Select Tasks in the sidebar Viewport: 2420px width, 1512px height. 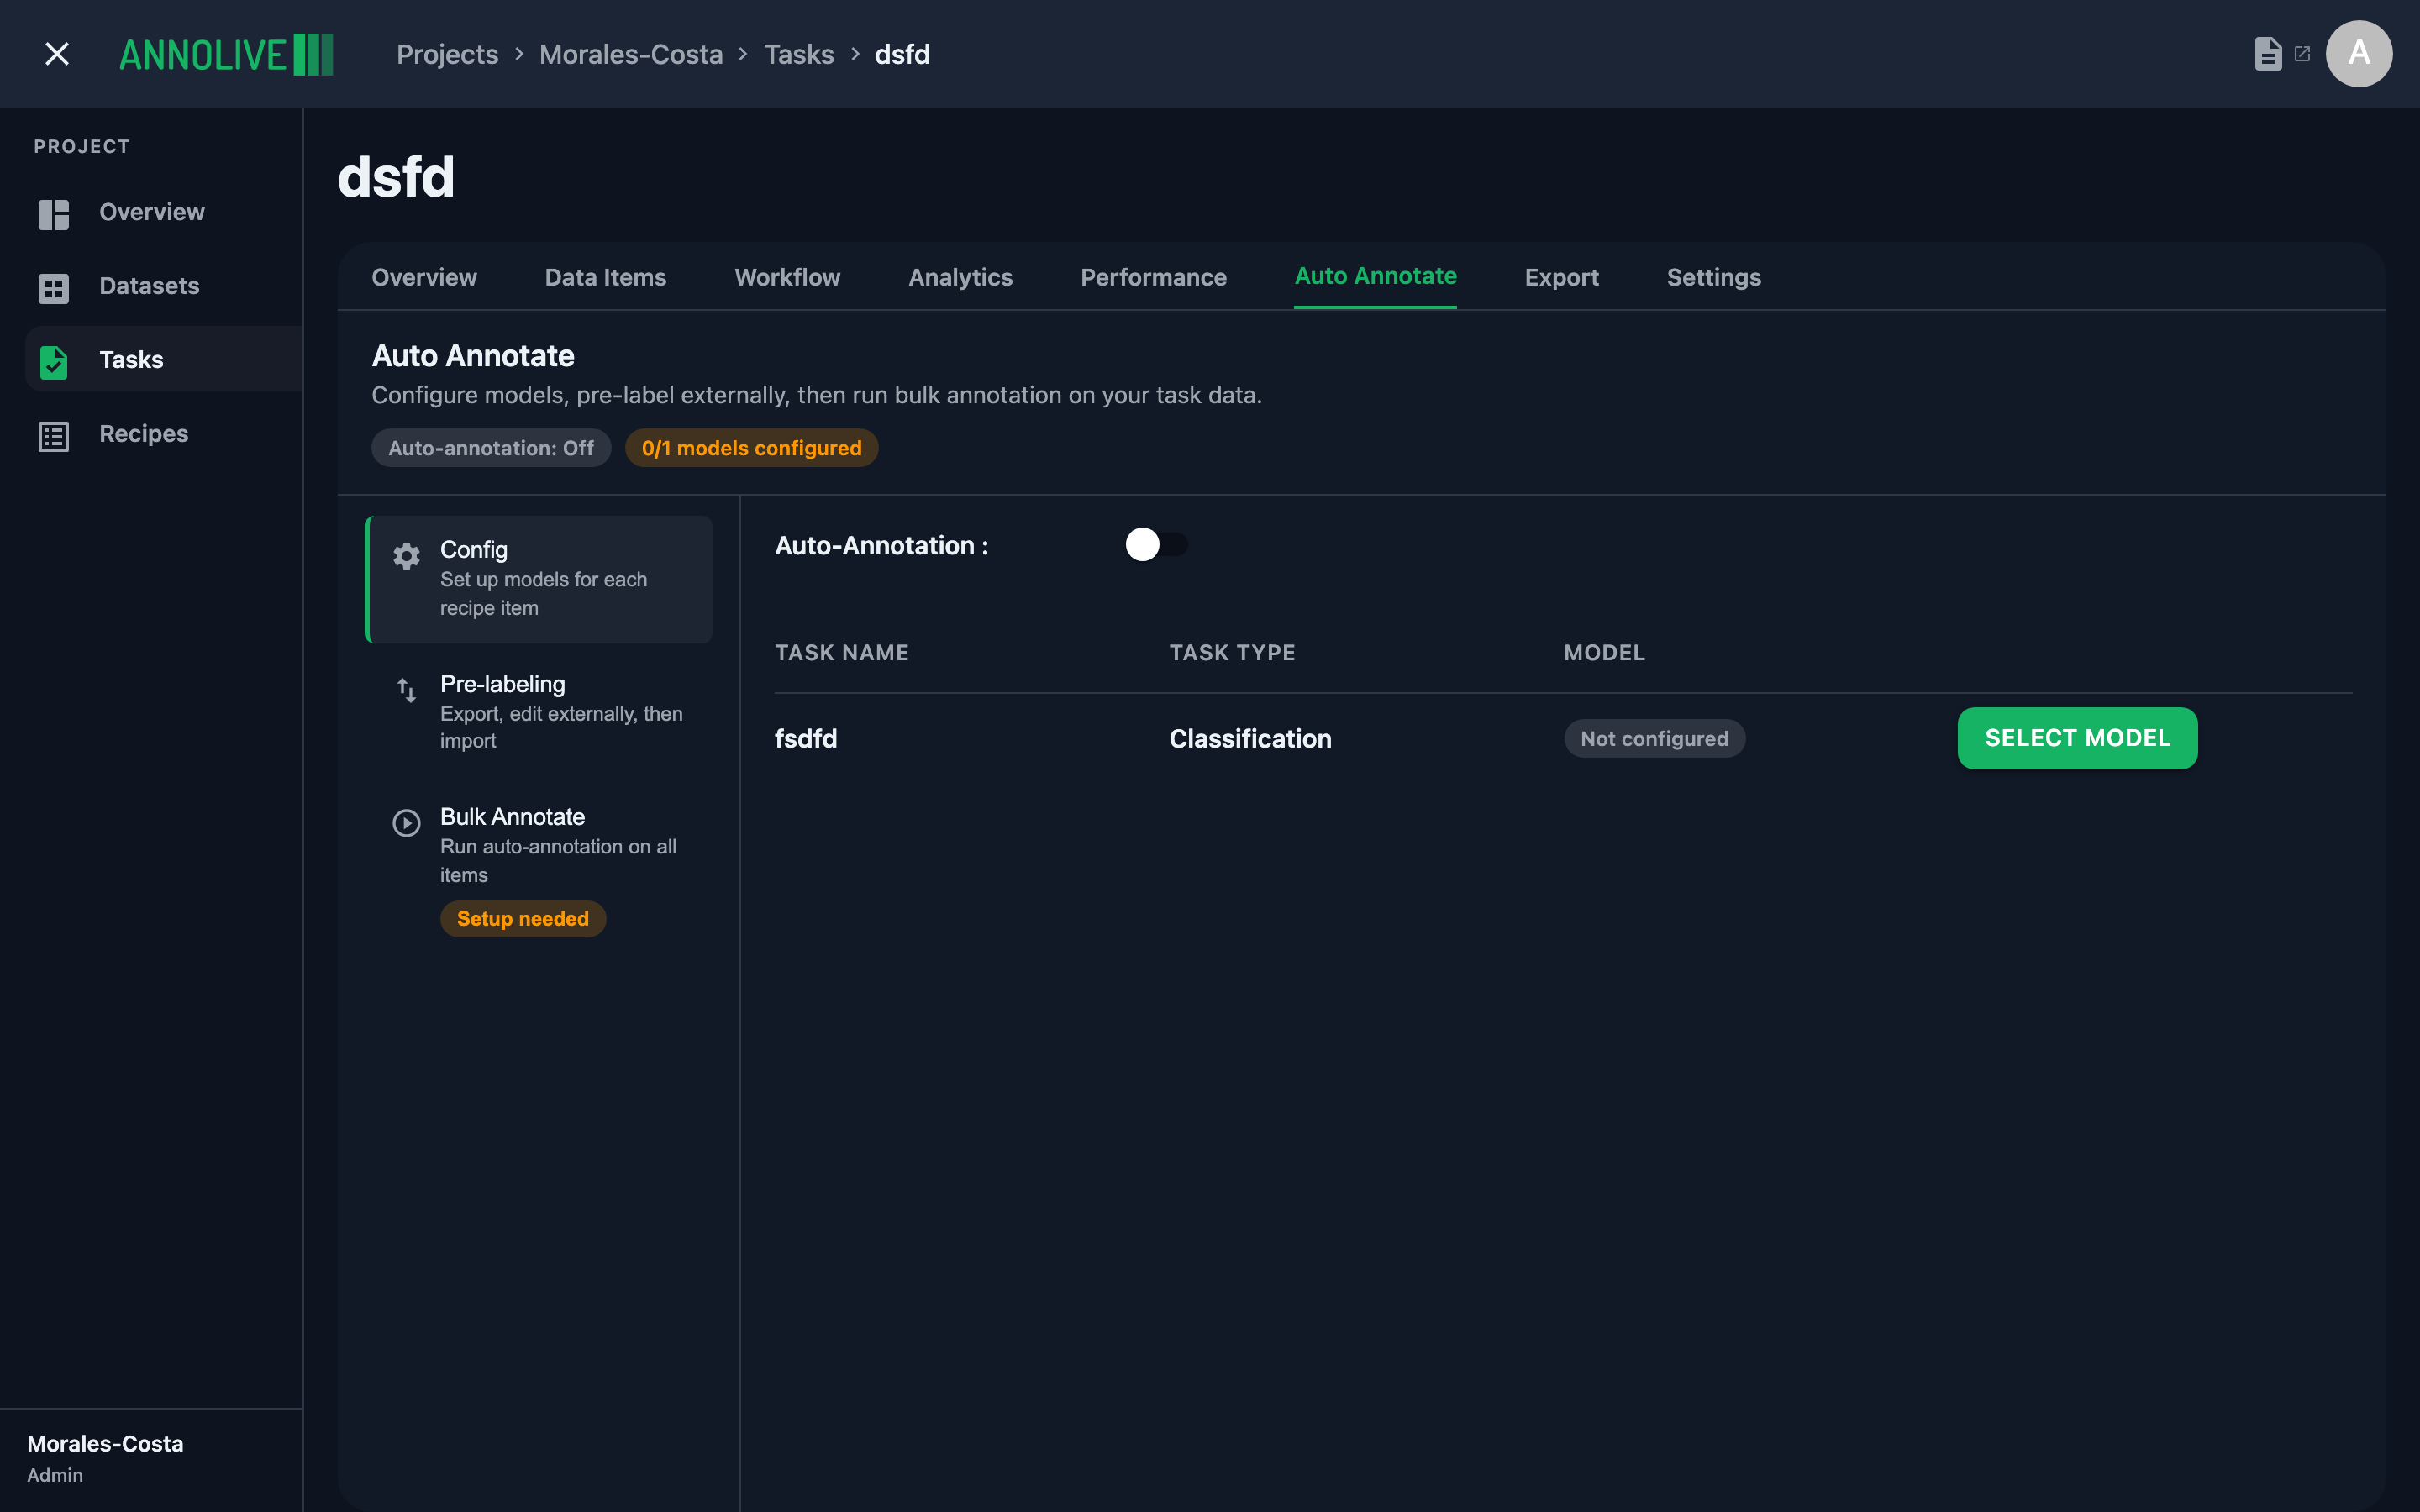(x=163, y=360)
